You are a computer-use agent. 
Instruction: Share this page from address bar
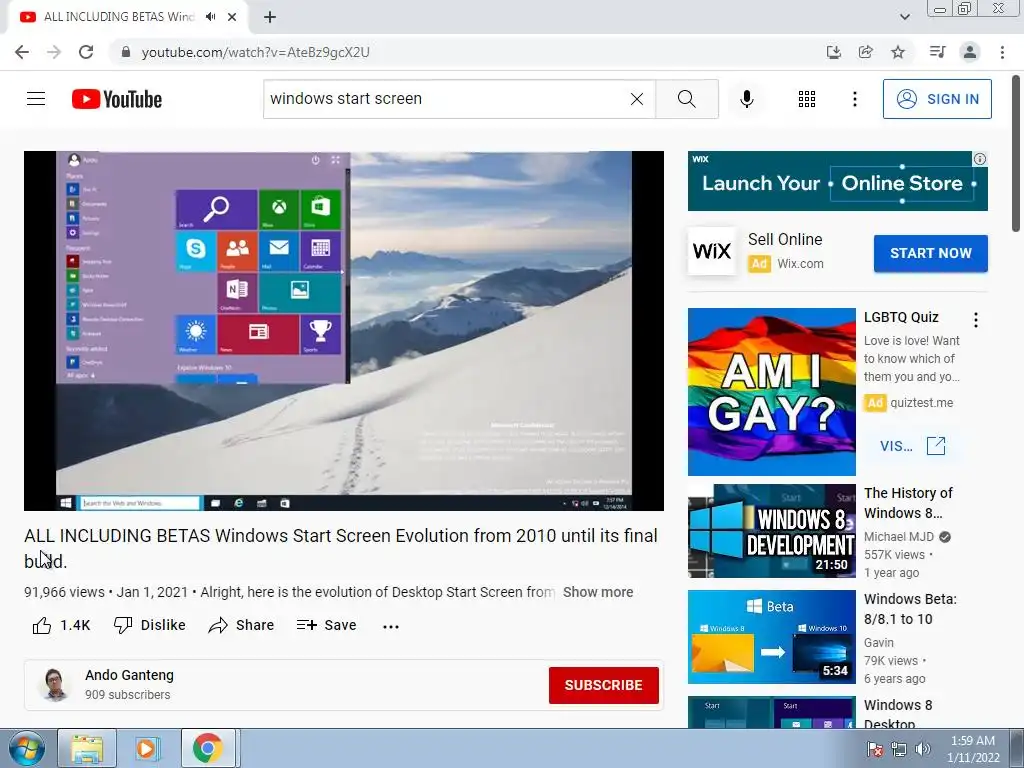866,52
